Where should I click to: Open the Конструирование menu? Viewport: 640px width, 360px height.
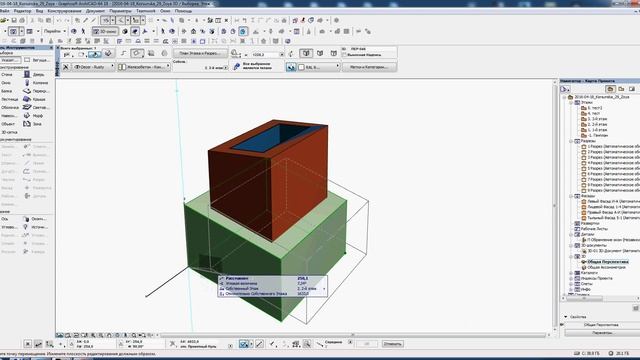point(64,11)
